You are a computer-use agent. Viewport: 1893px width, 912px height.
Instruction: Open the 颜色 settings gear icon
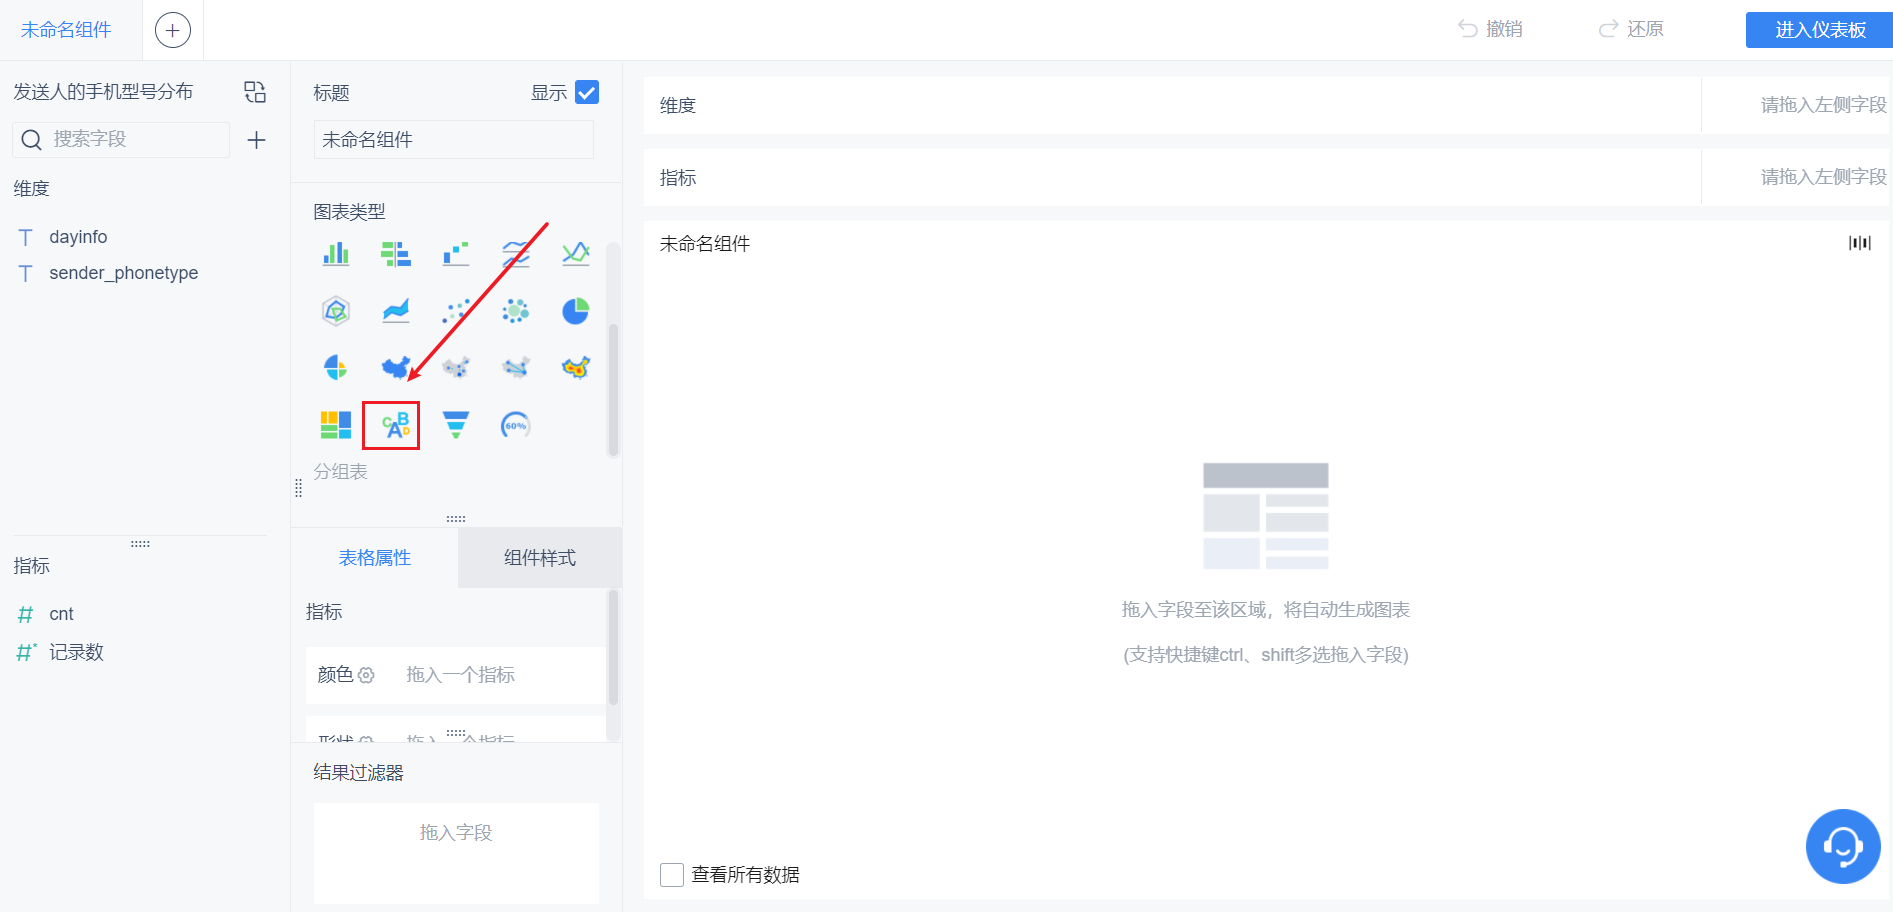click(x=366, y=675)
